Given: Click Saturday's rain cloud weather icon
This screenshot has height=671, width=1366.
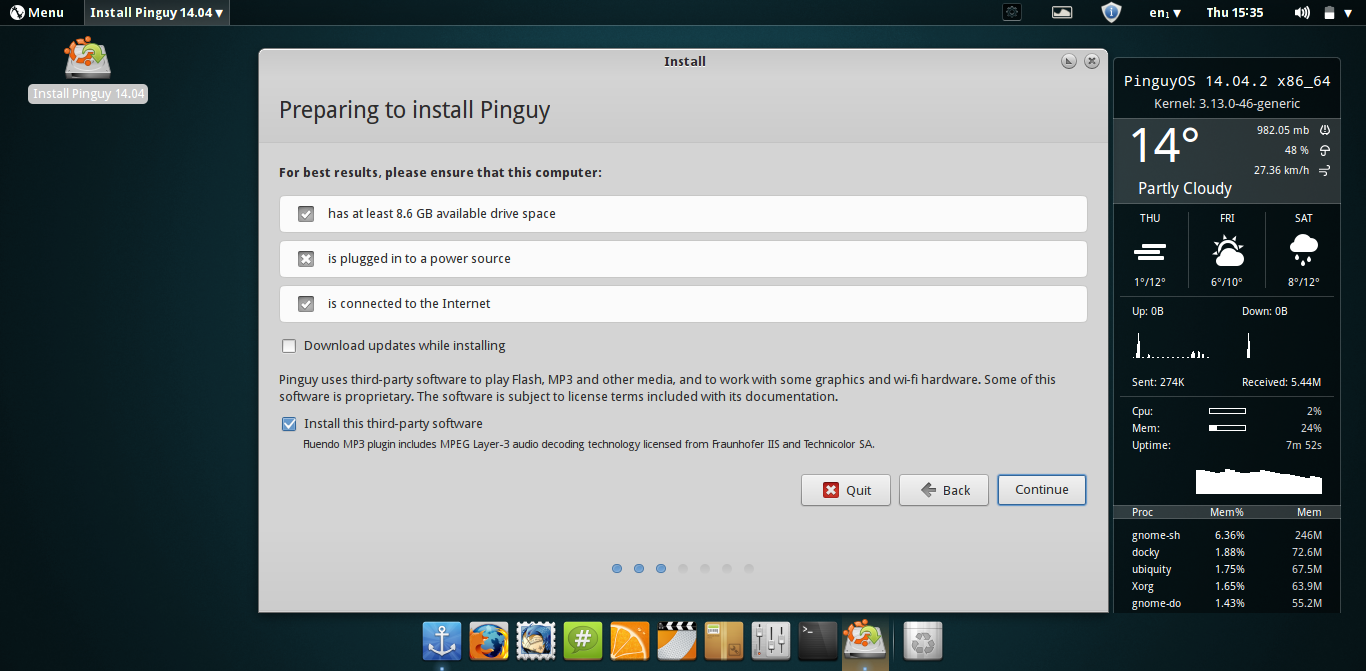Looking at the screenshot, I should 1304,250.
